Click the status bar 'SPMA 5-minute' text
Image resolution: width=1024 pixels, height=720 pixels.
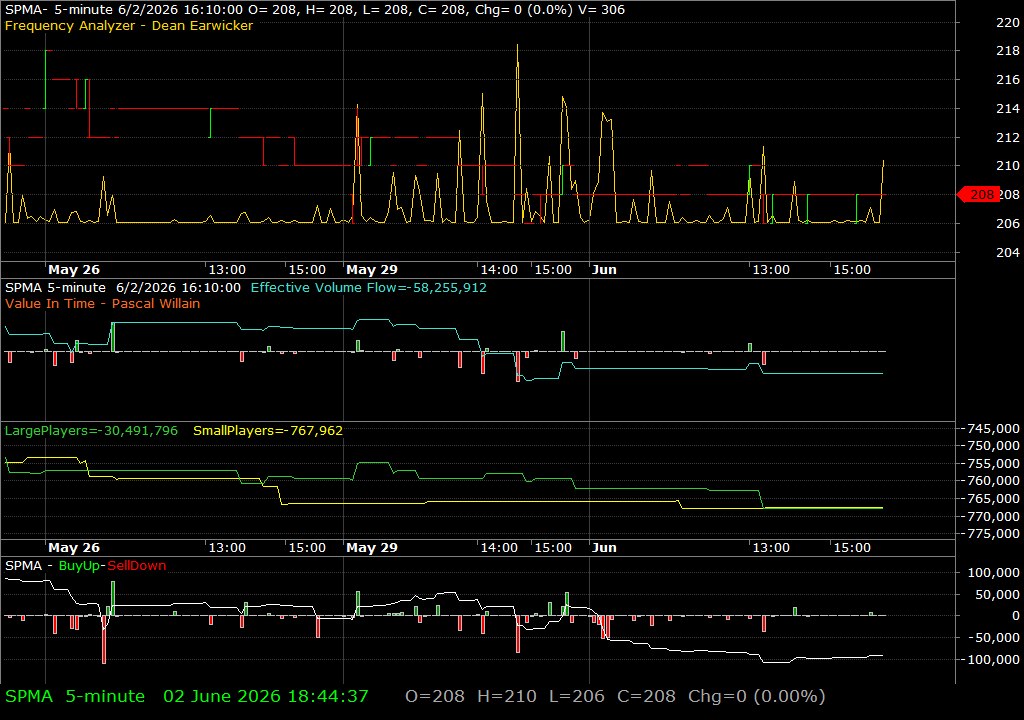point(75,696)
